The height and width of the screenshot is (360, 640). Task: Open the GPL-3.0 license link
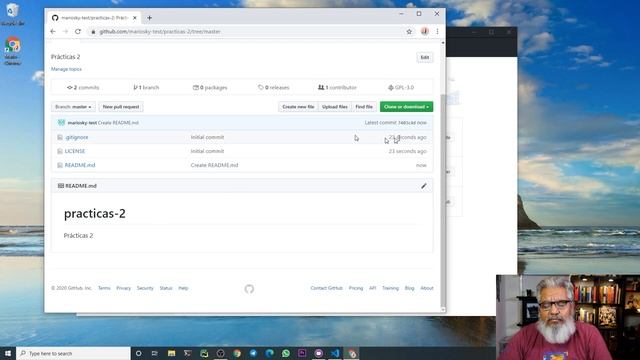coord(401,87)
